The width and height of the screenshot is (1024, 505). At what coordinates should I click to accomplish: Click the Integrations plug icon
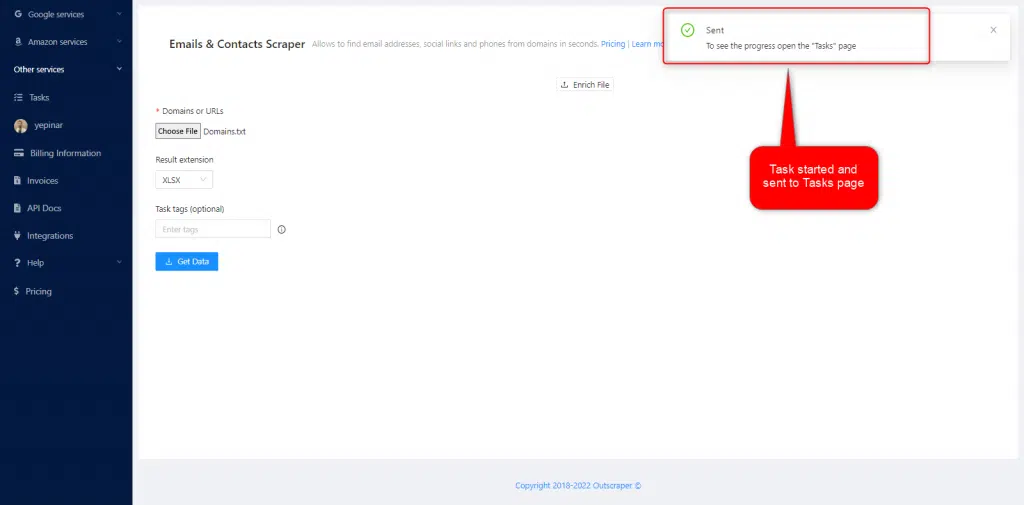tap(18, 236)
